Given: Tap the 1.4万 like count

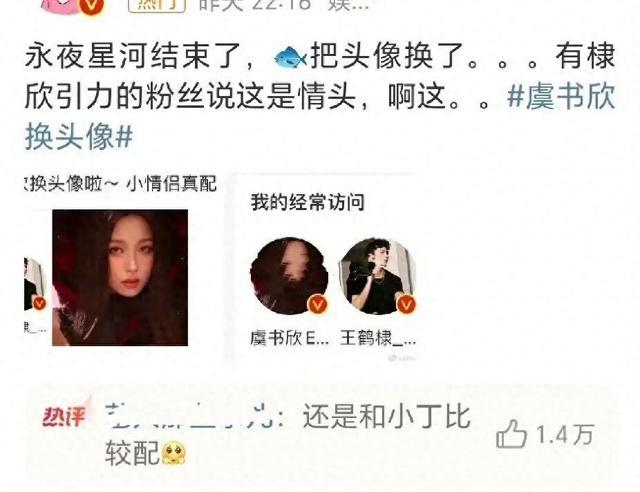Looking at the screenshot, I should (564, 434).
